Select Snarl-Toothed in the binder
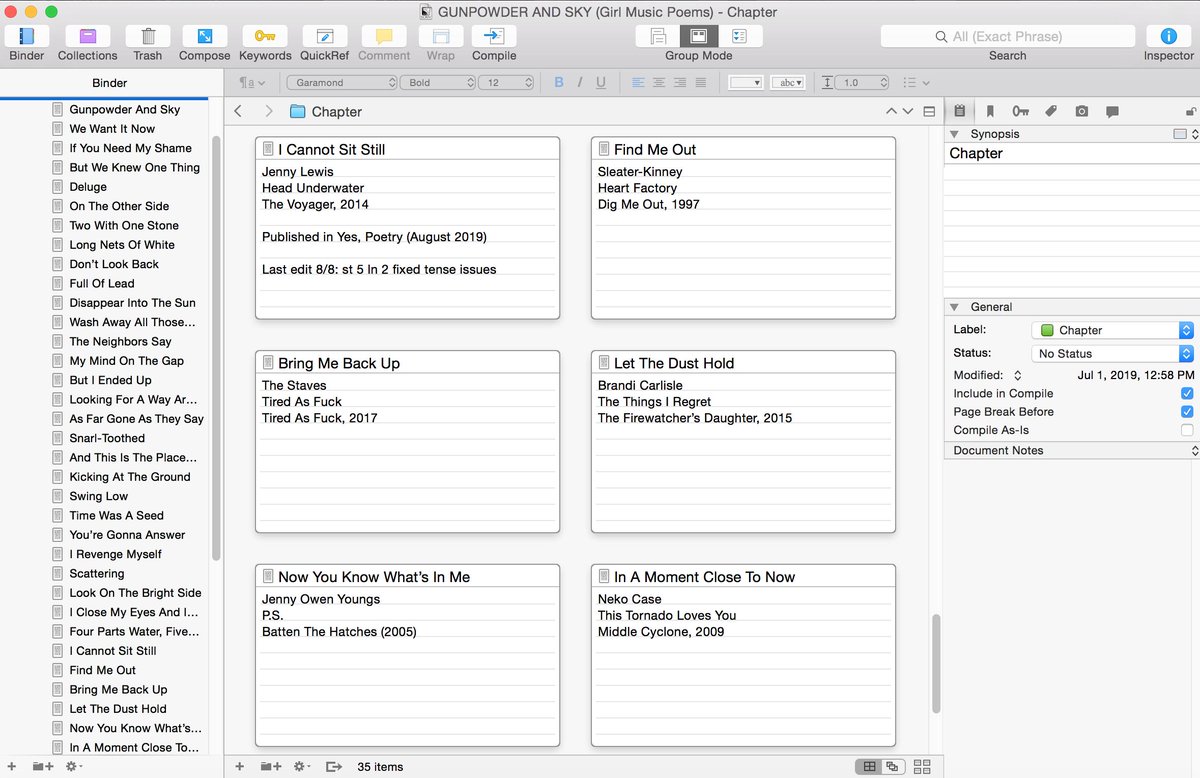The image size is (1200, 778). (x=107, y=438)
